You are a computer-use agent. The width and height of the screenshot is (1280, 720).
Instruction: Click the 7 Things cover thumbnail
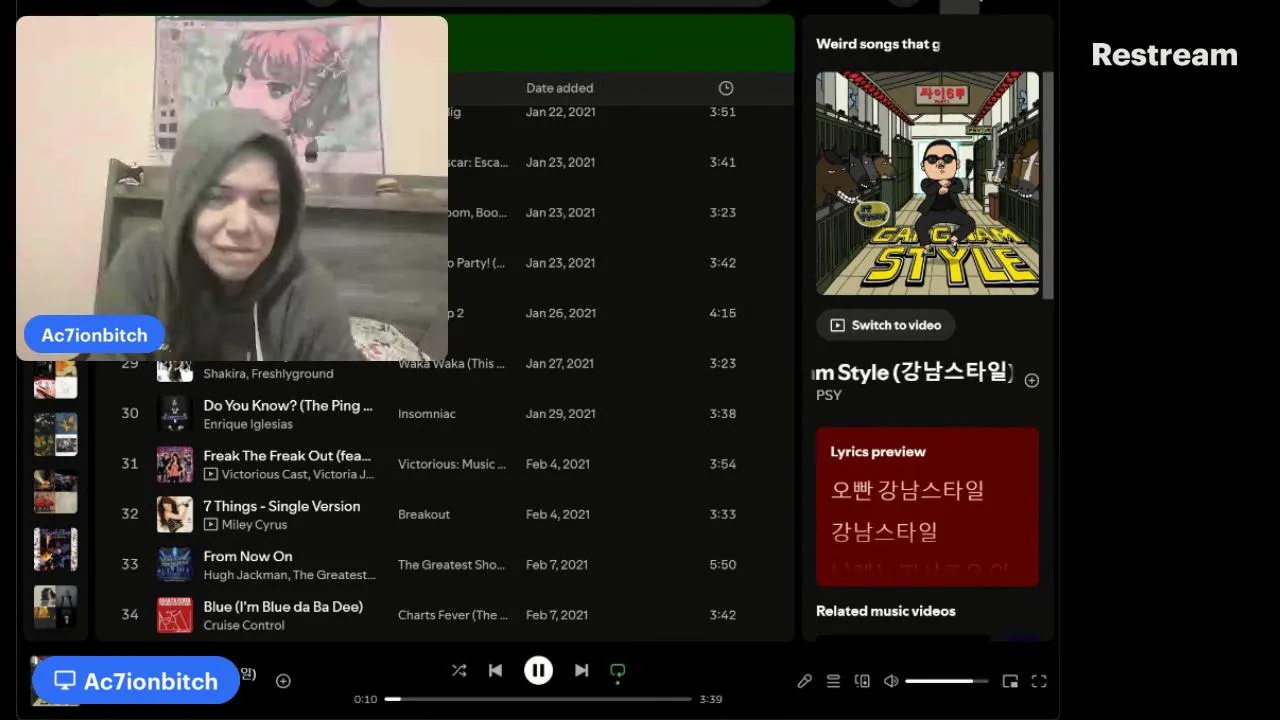pyautogui.click(x=175, y=514)
